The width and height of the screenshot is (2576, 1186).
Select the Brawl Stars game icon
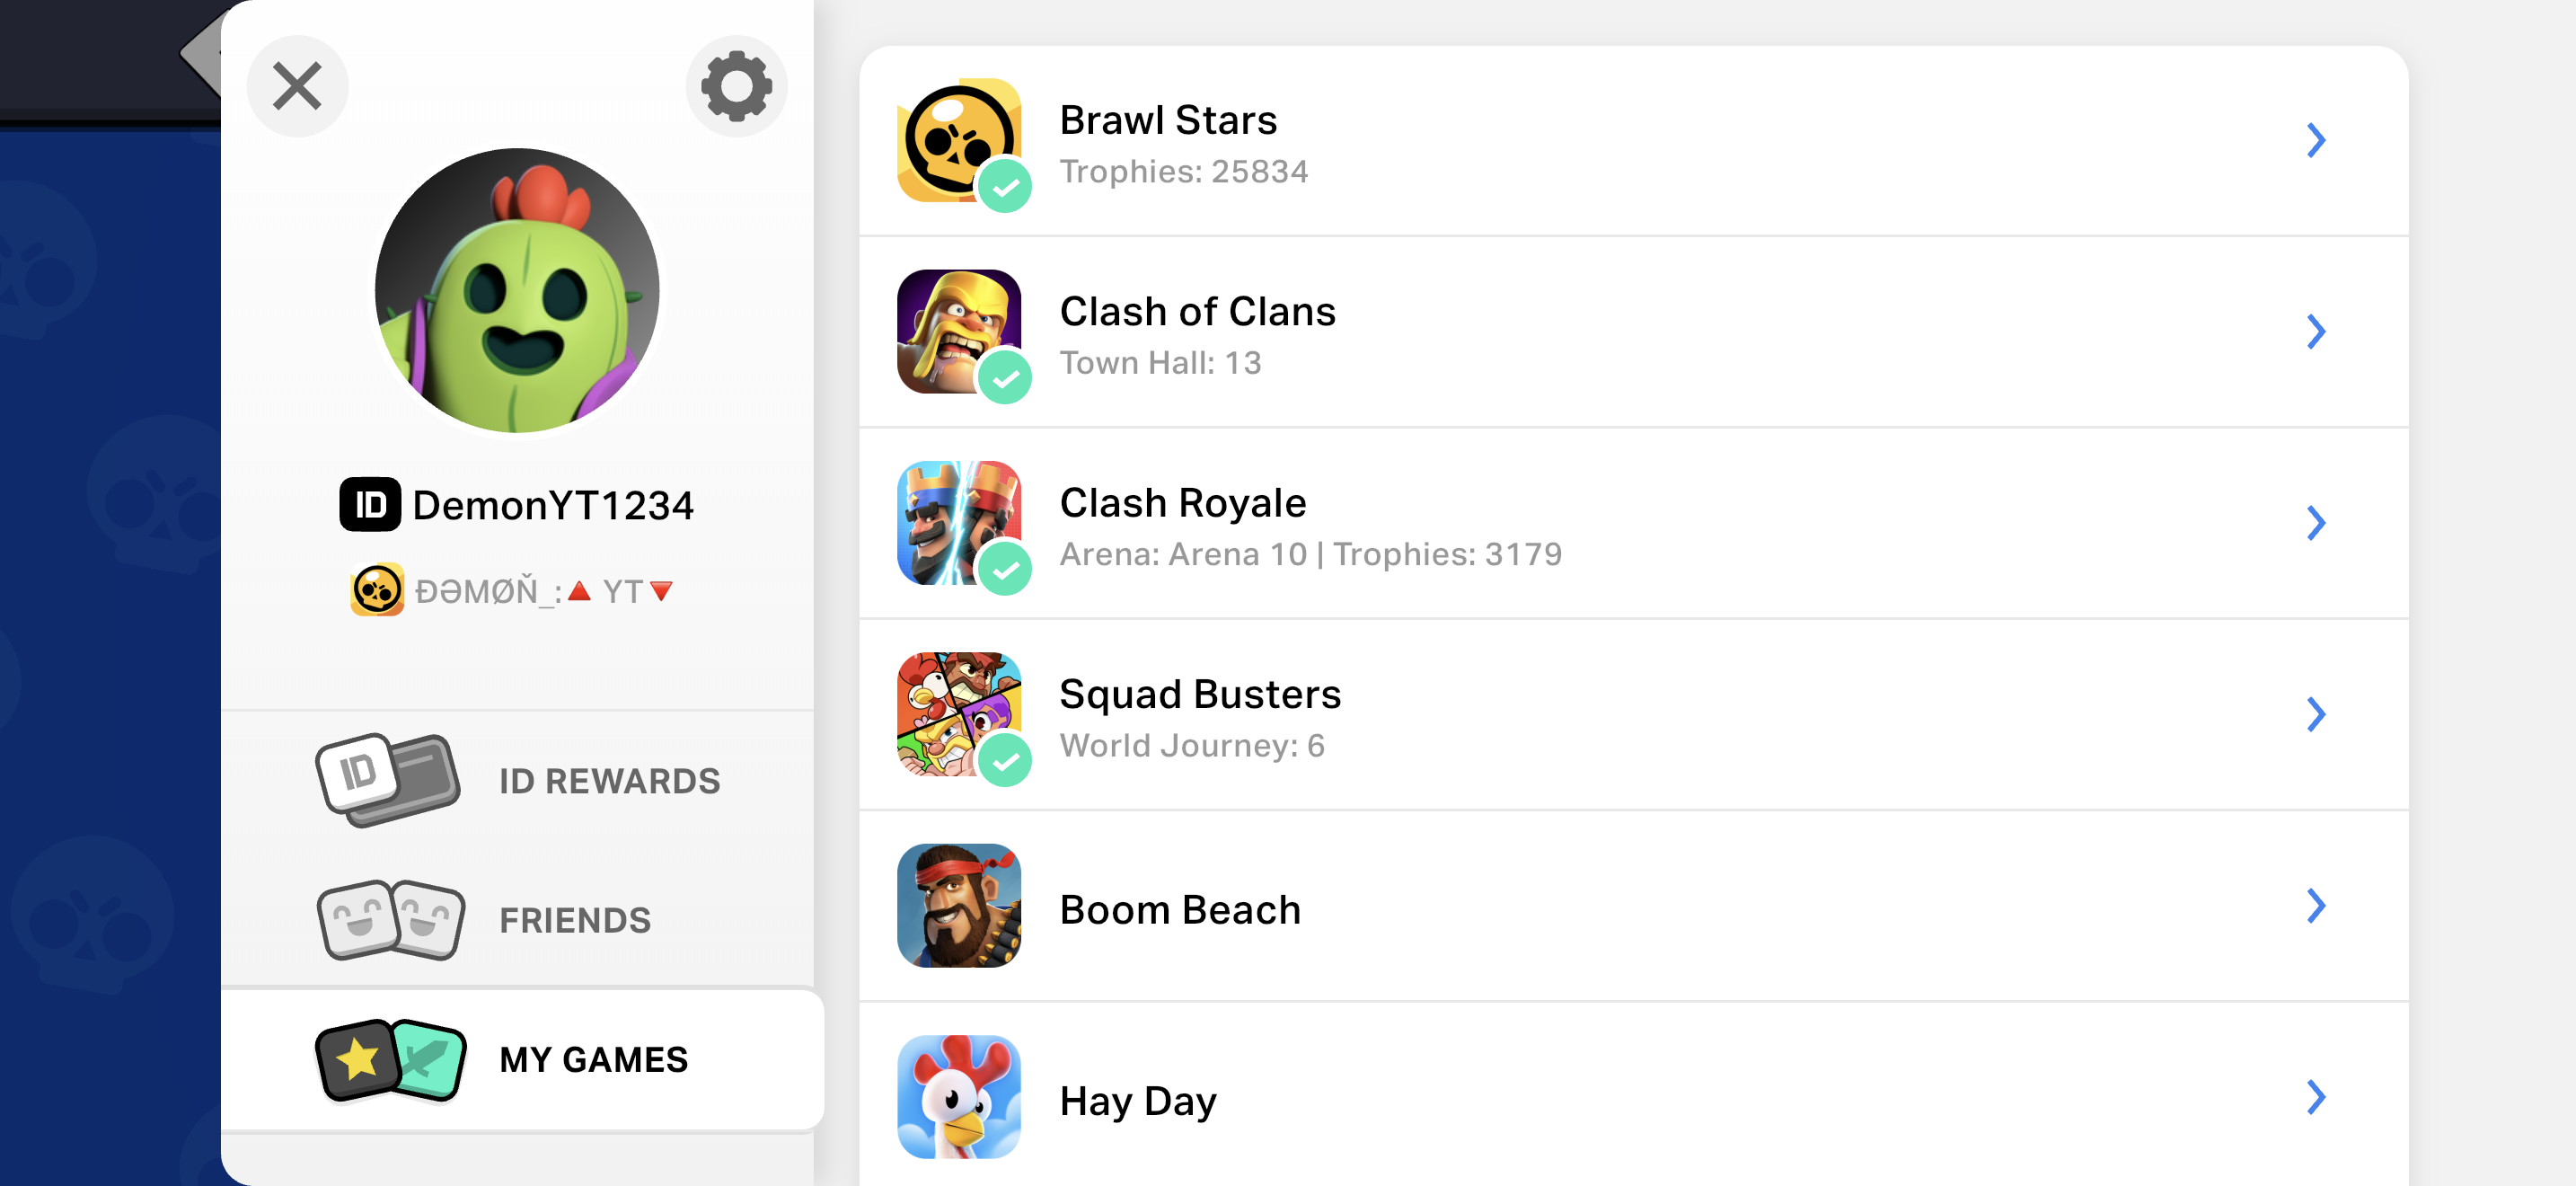(959, 140)
